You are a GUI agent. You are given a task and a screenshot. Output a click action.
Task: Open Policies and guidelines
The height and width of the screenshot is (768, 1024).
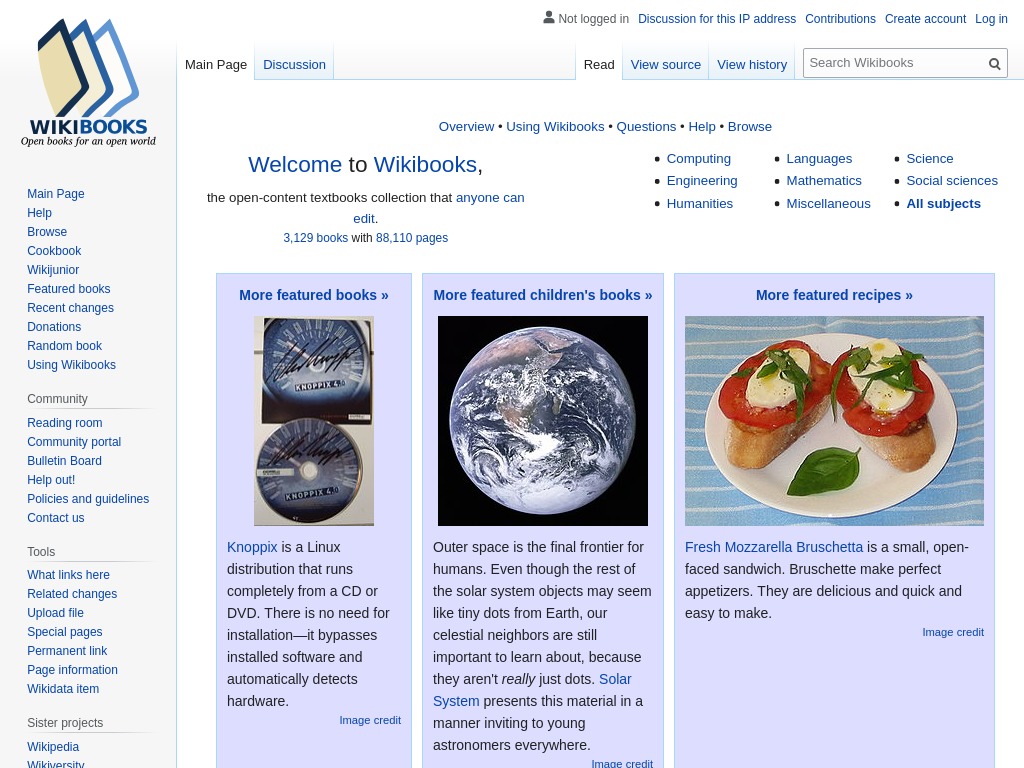click(88, 498)
